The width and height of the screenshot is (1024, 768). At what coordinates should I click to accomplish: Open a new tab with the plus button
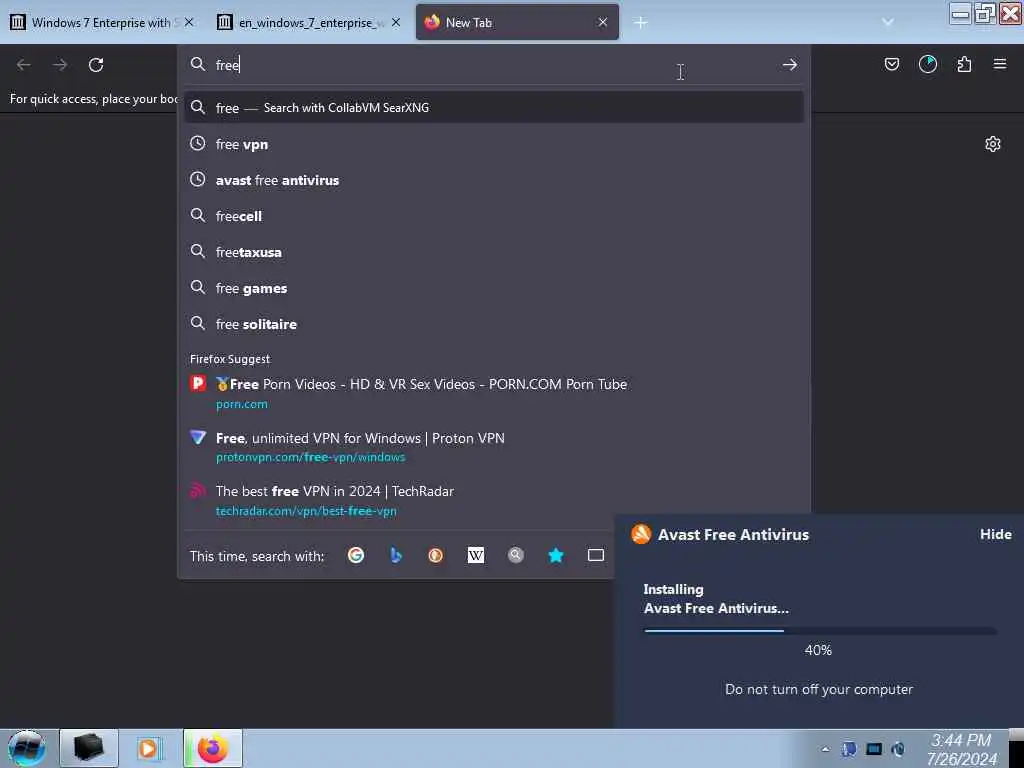(641, 23)
